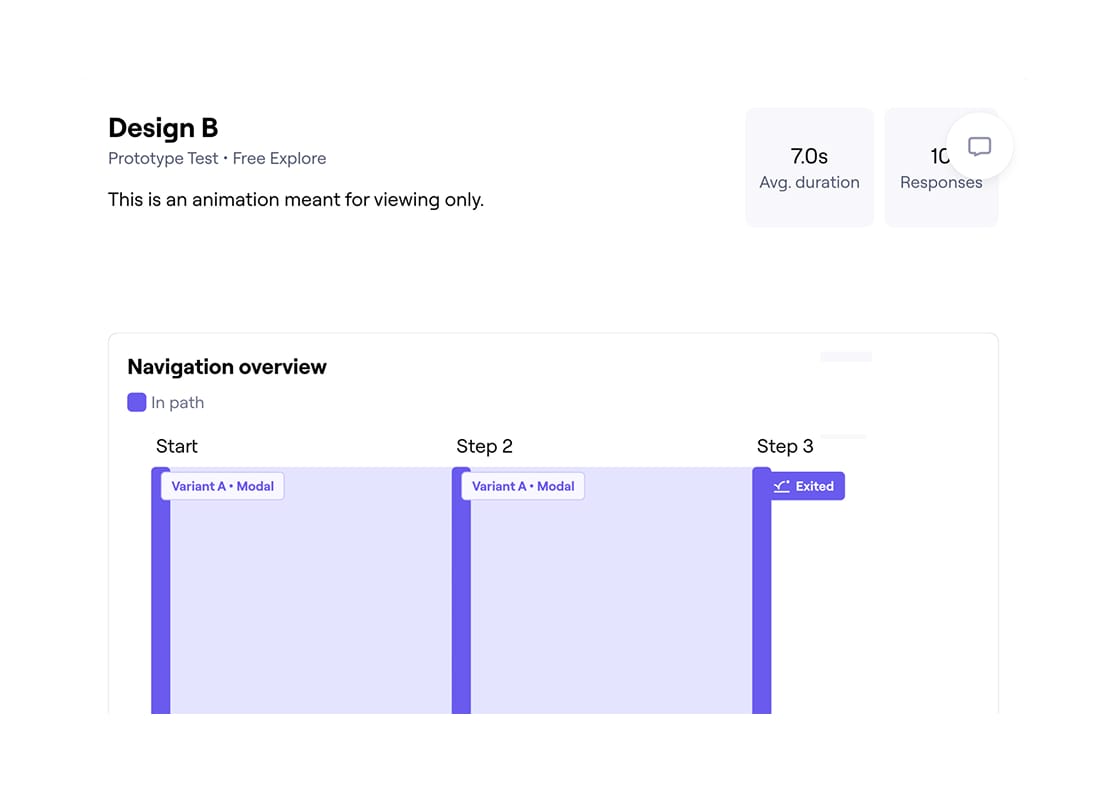Click the exit icon inside Exited badge
The width and height of the screenshot is (1108, 793).
tap(782, 487)
